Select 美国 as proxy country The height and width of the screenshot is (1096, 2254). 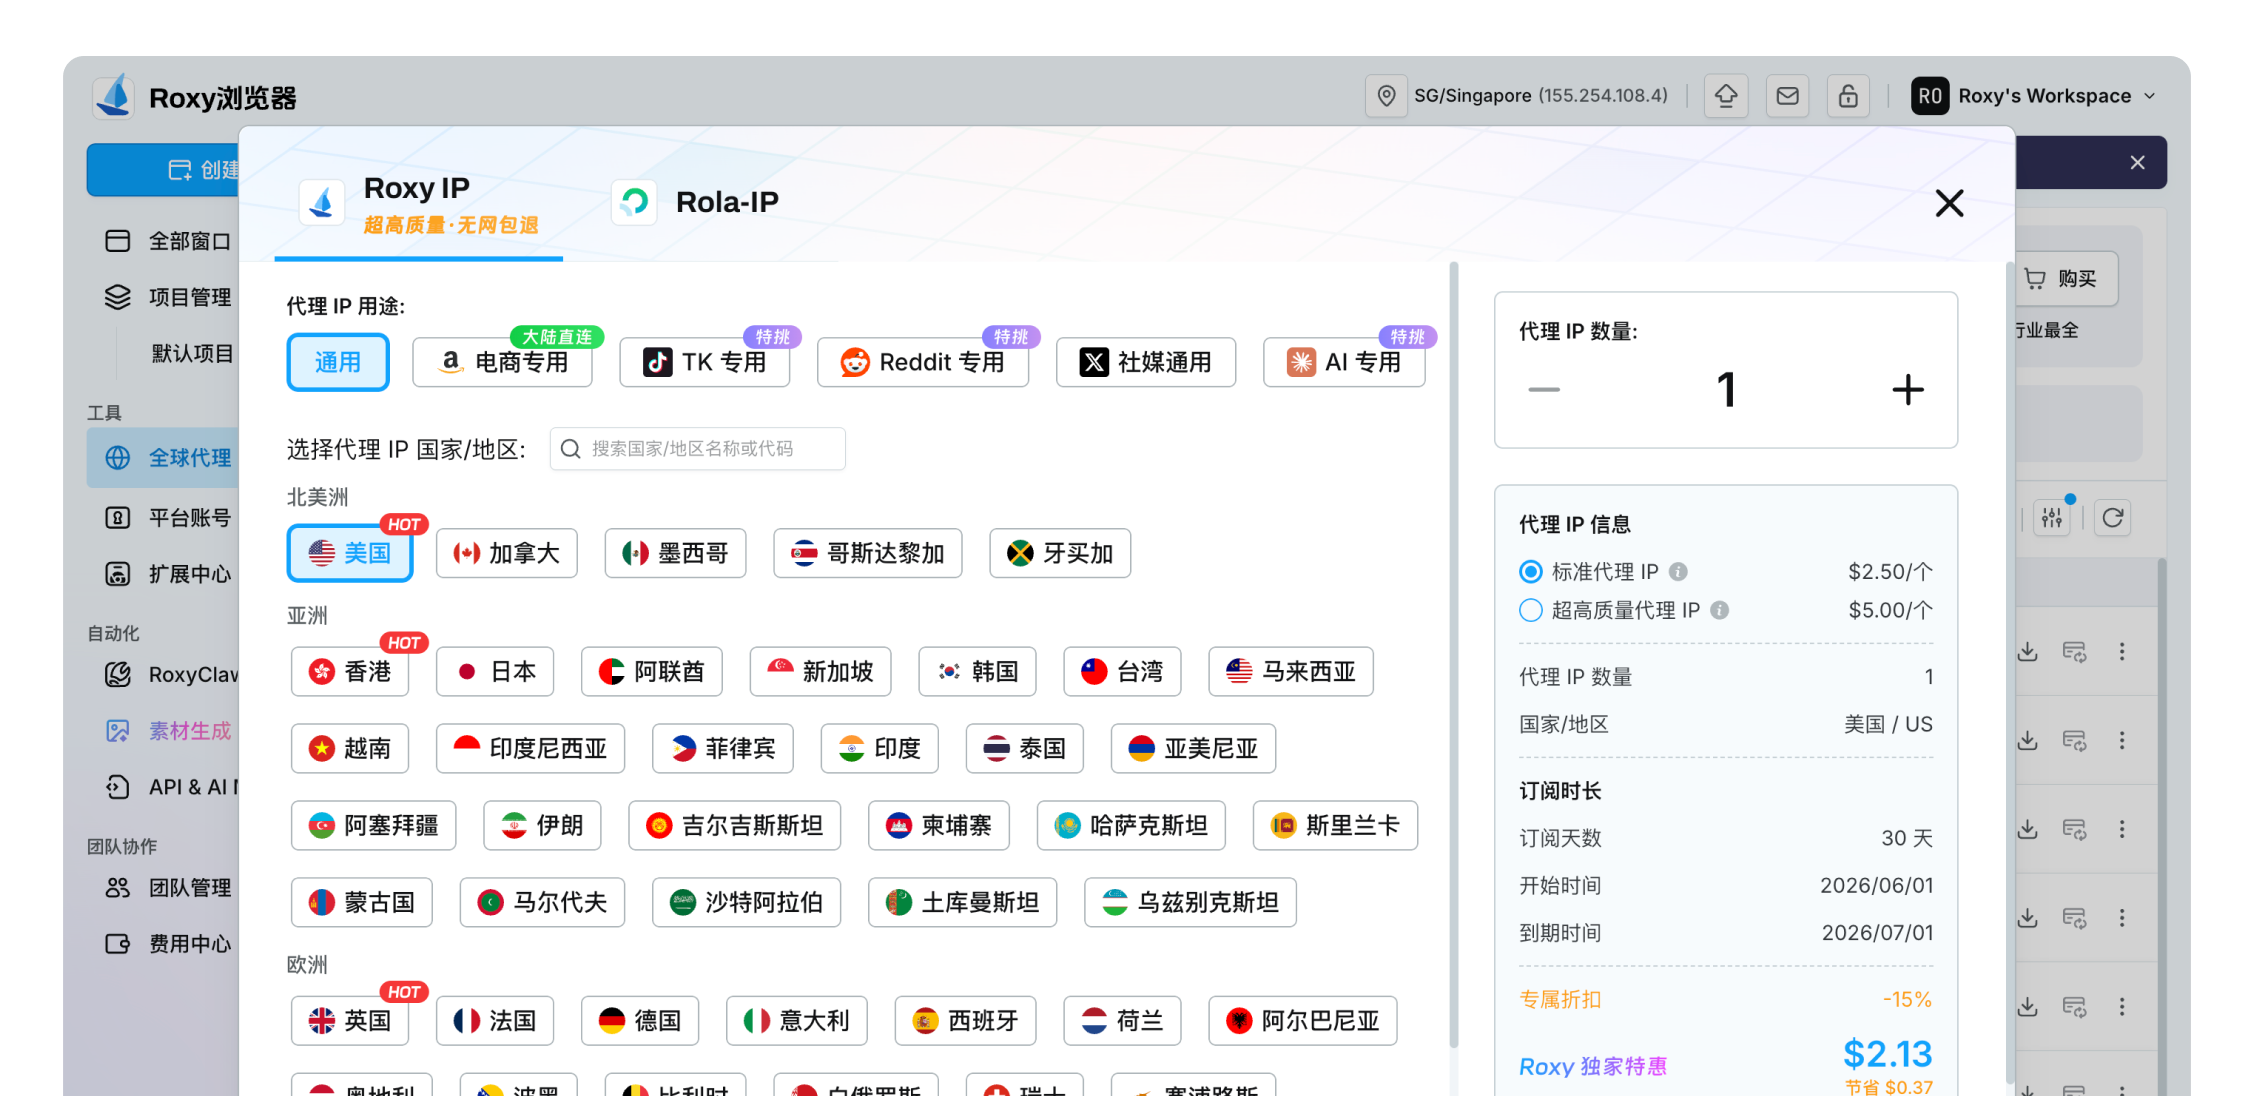pyautogui.click(x=350, y=553)
